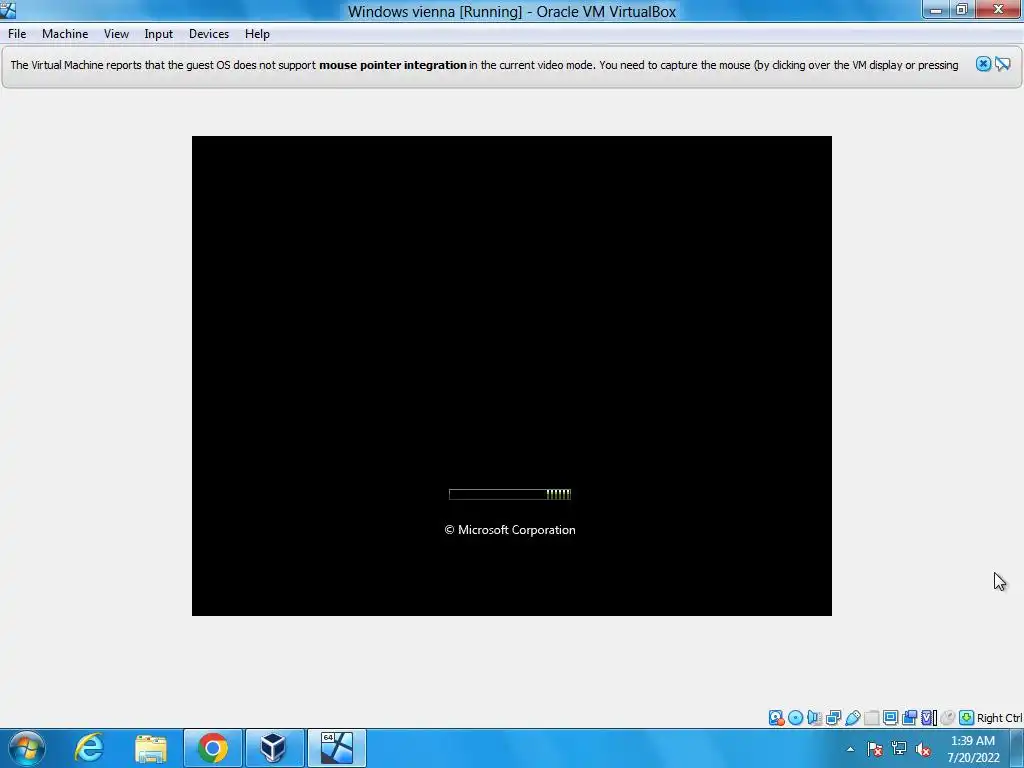Close the VirtualBox VM window
The width and height of the screenshot is (1024, 768).
[x=999, y=10]
